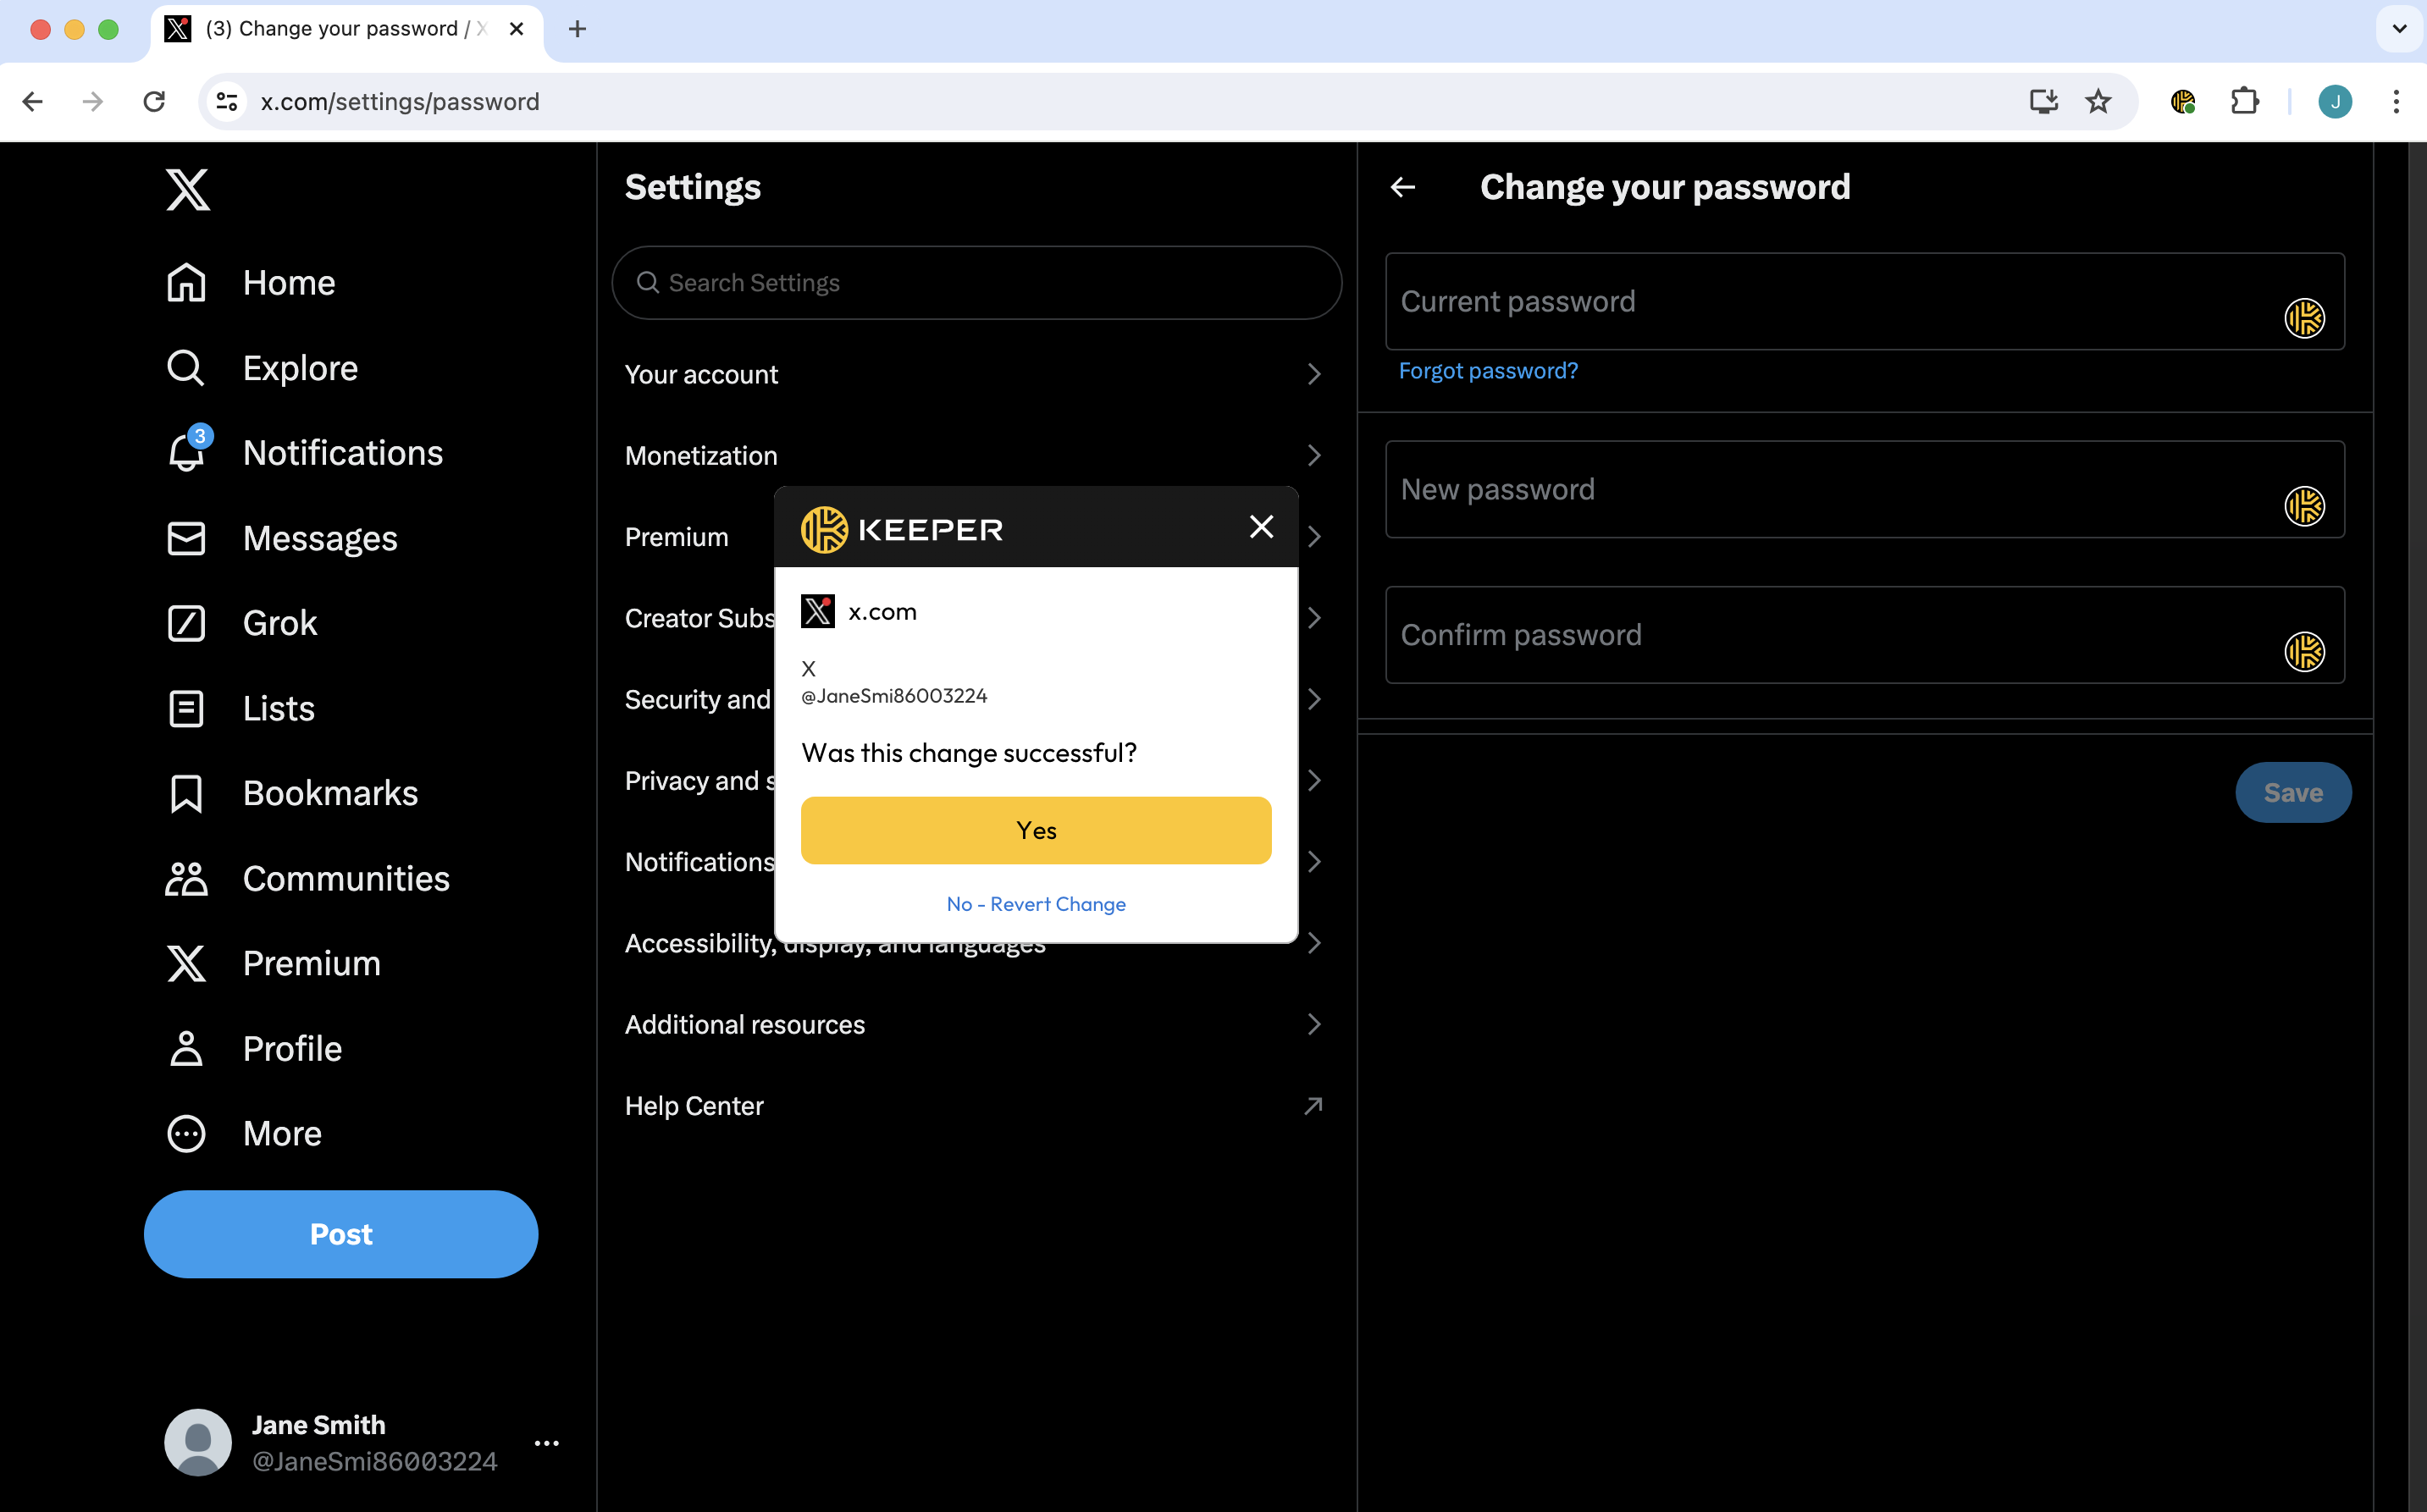Click the back arrow beside Change your password

tap(1402, 187)
